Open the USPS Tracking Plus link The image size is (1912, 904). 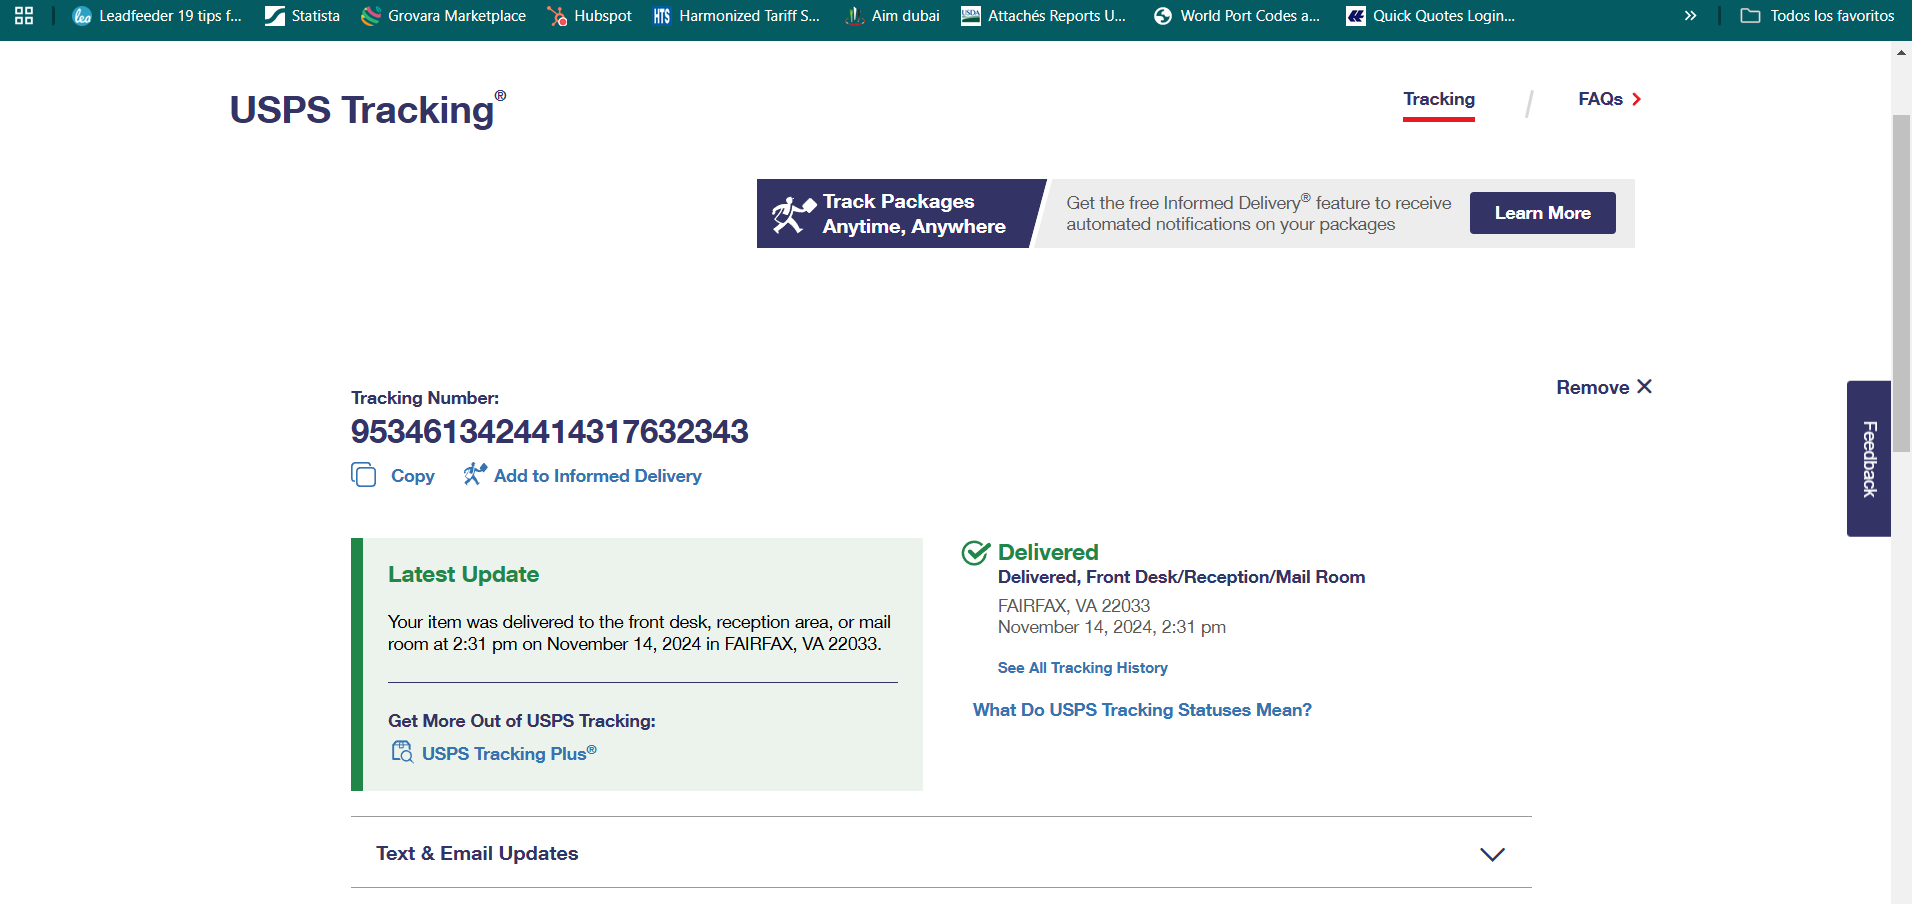(509, 753)
